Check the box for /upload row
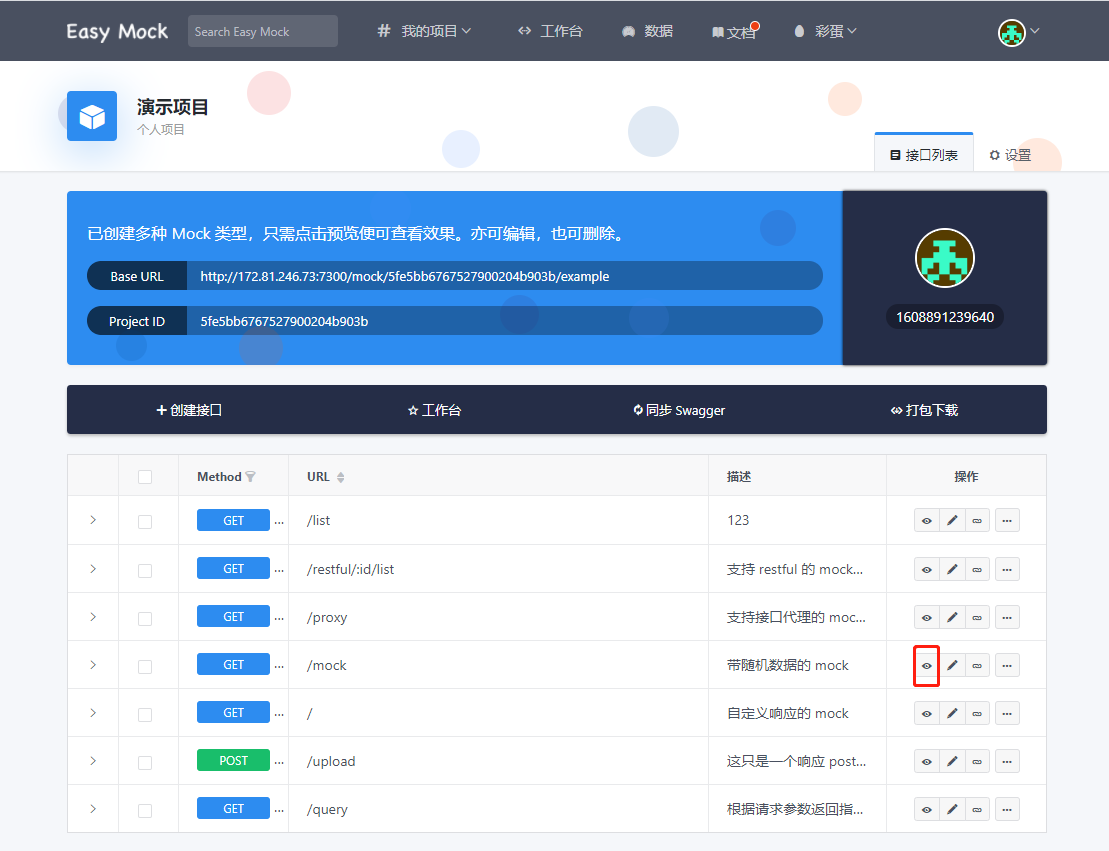 [145, 763]
